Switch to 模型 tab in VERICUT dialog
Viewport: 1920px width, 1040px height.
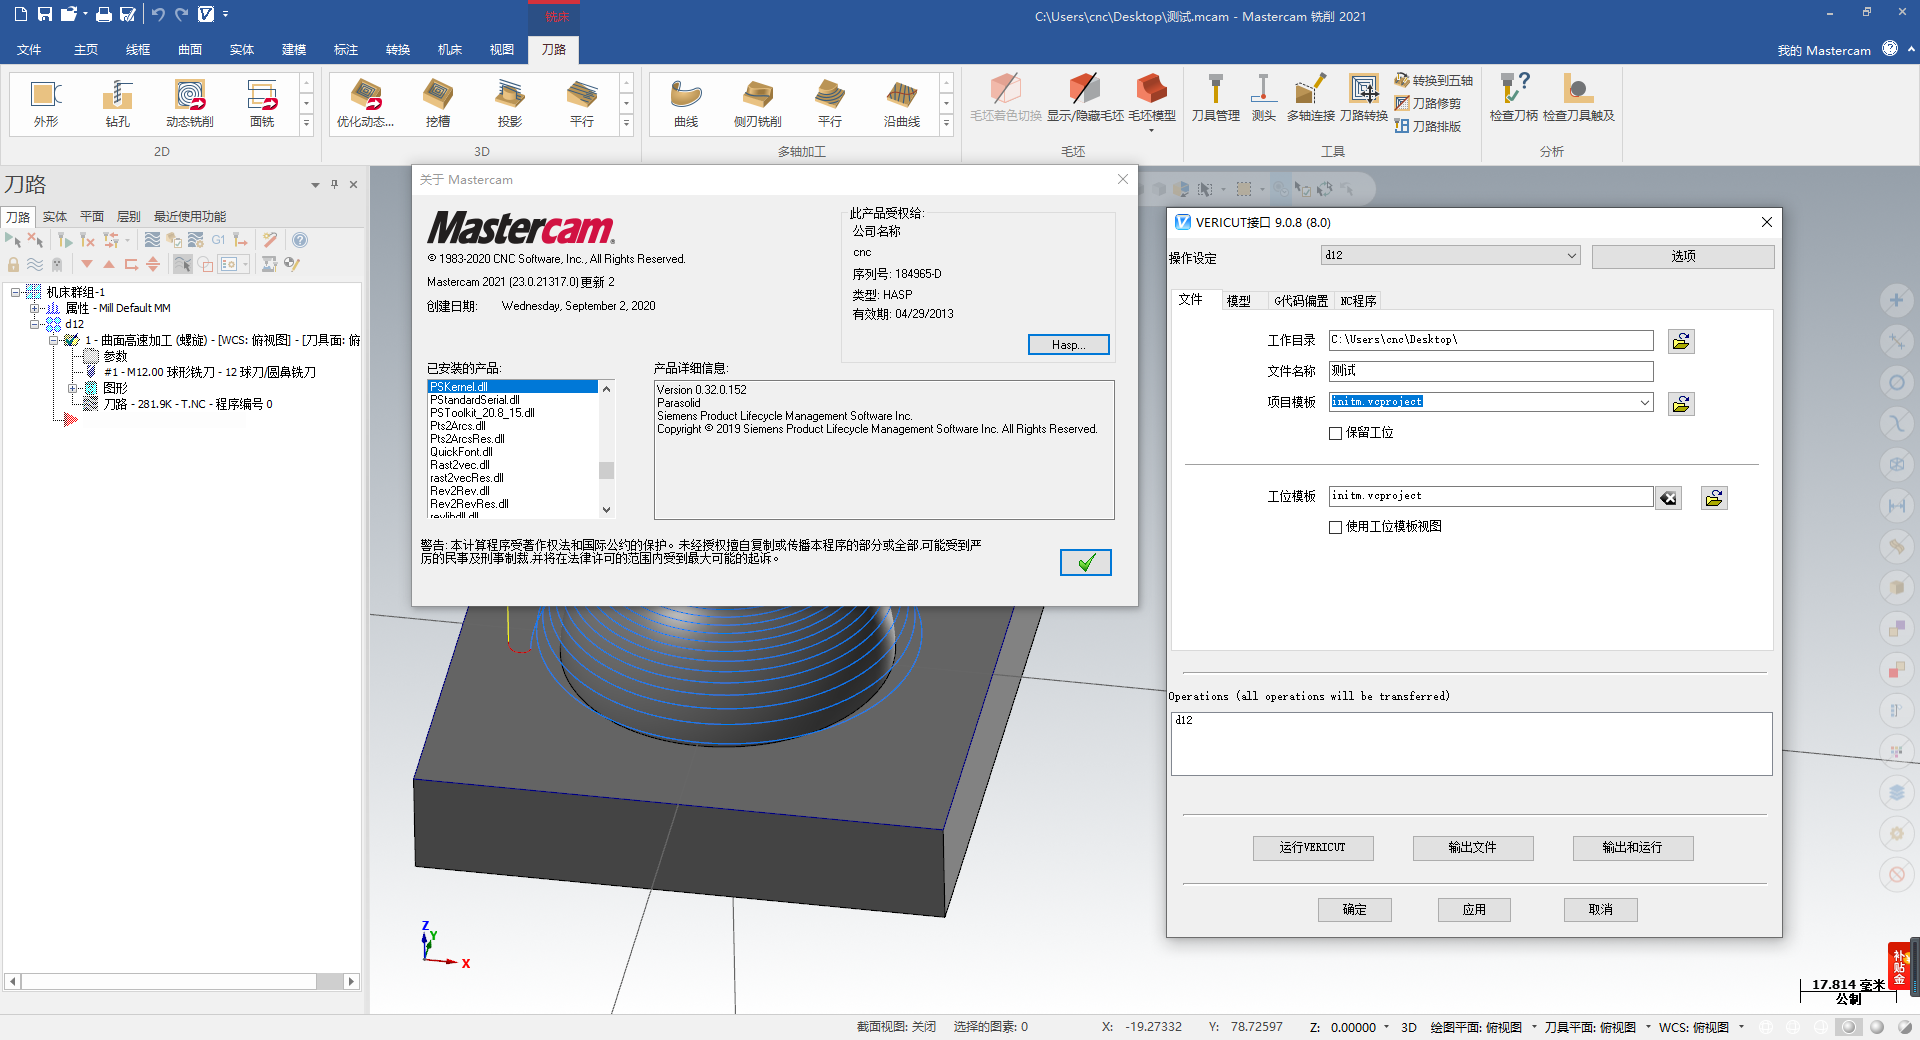tap(1239, 301)
